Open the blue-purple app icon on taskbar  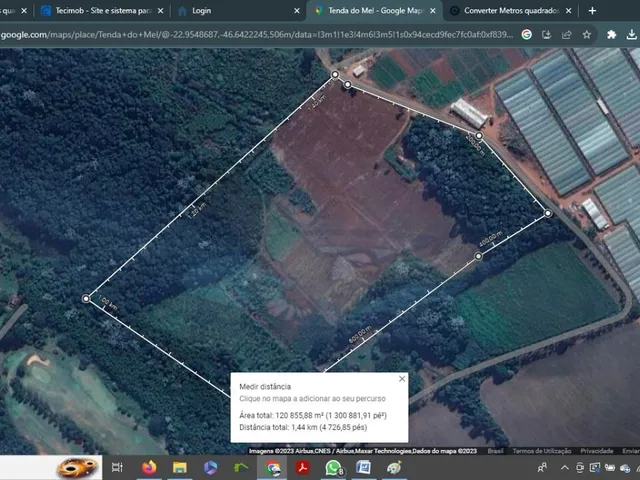pos(210,467)
